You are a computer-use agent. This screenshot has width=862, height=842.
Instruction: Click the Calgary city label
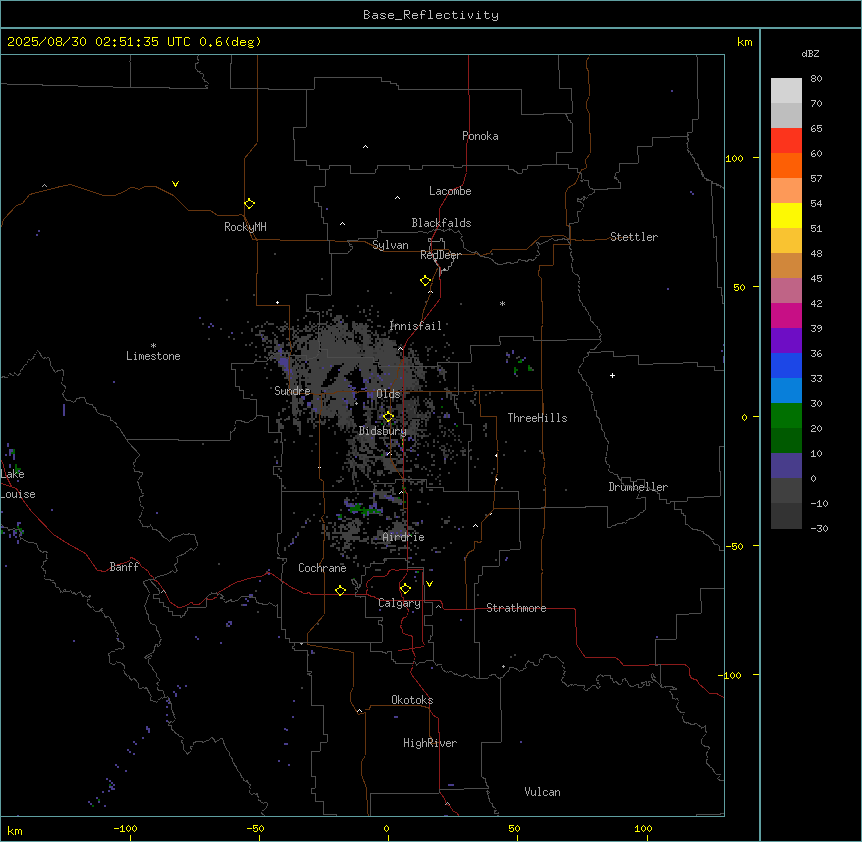pos(400,603)
